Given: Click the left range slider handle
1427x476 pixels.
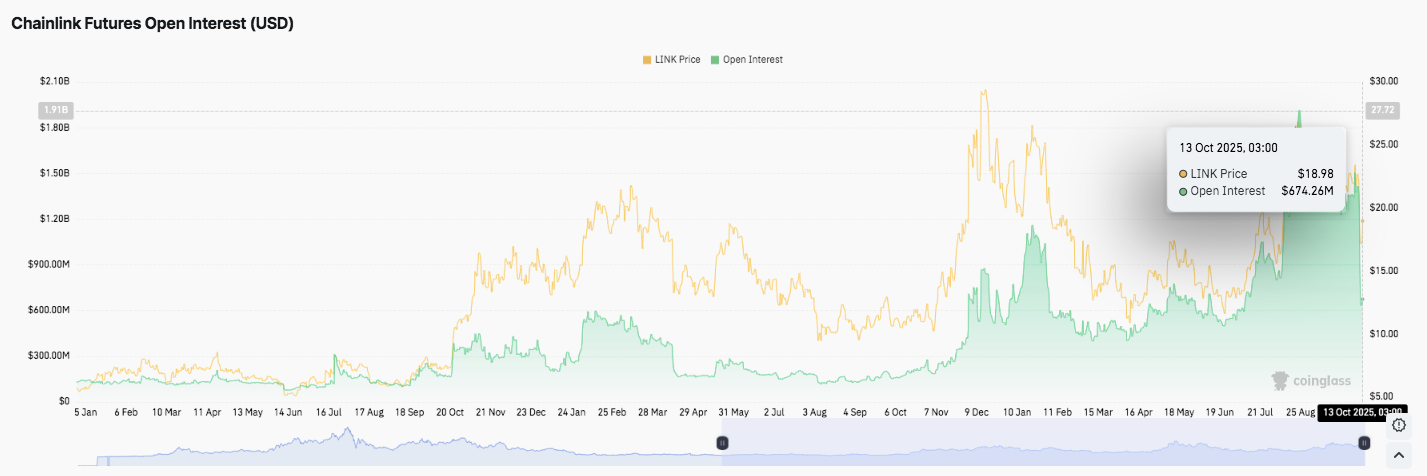Looking at the screenshot, I should click(721, 442).
